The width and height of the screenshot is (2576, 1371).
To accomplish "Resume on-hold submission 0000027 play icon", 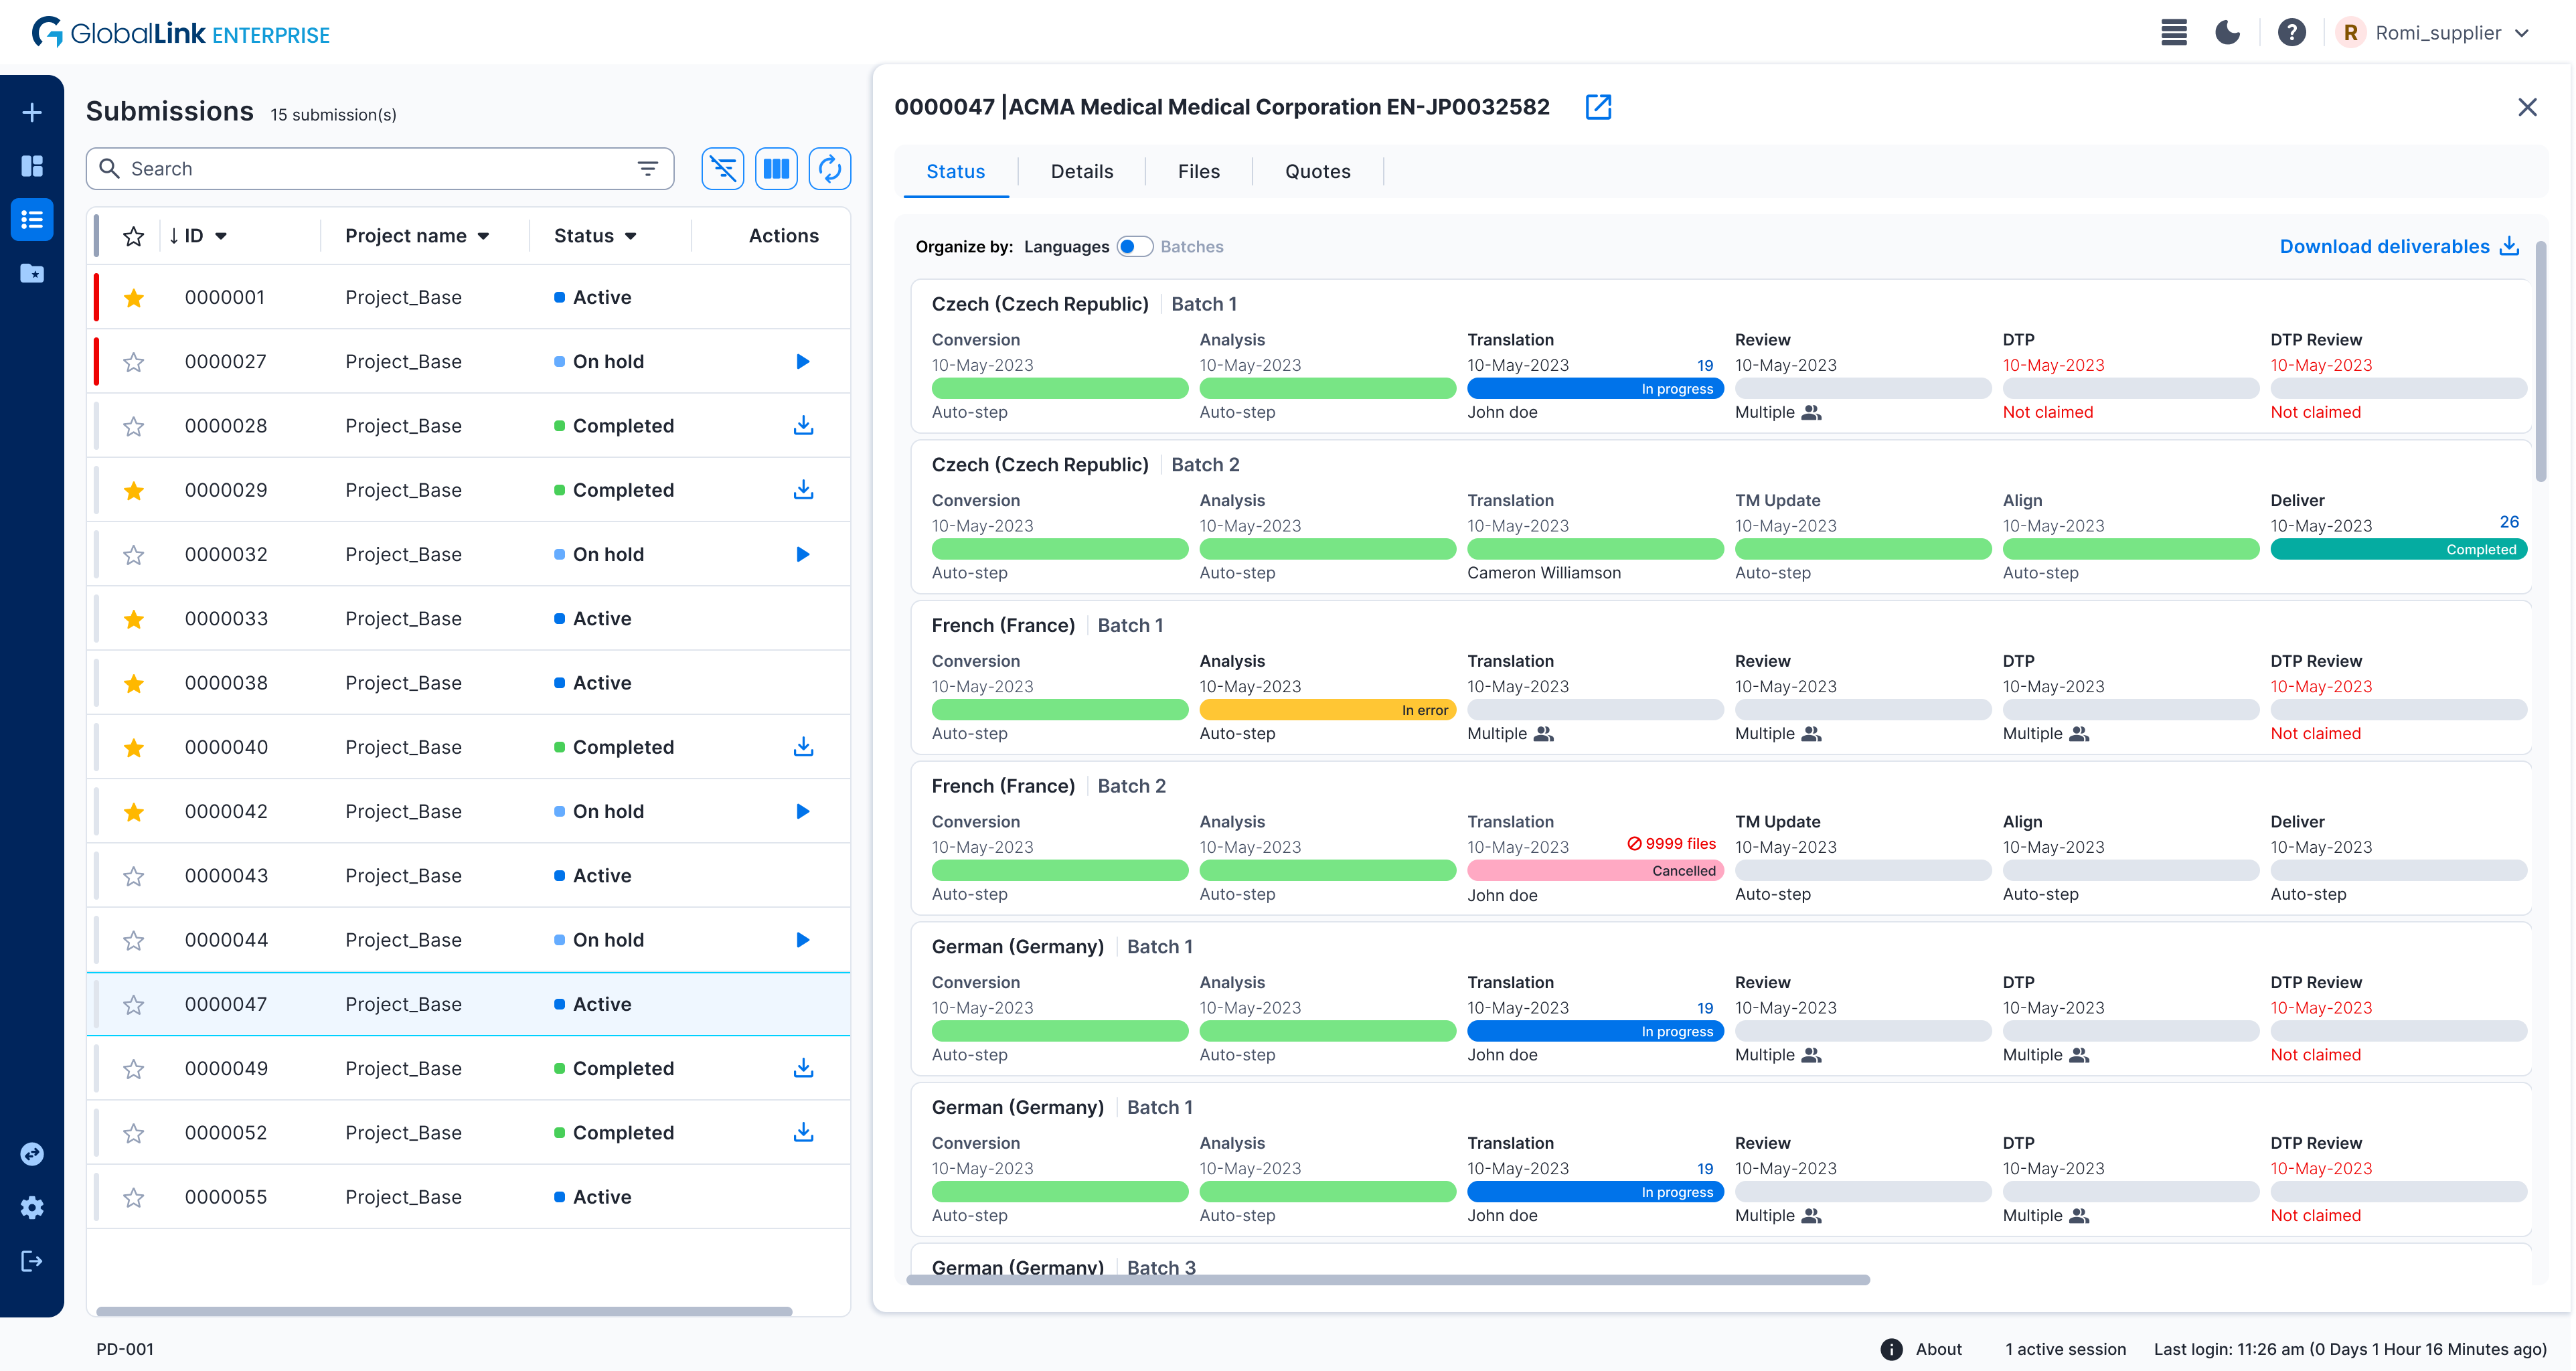I will click(x=802, y=362).
